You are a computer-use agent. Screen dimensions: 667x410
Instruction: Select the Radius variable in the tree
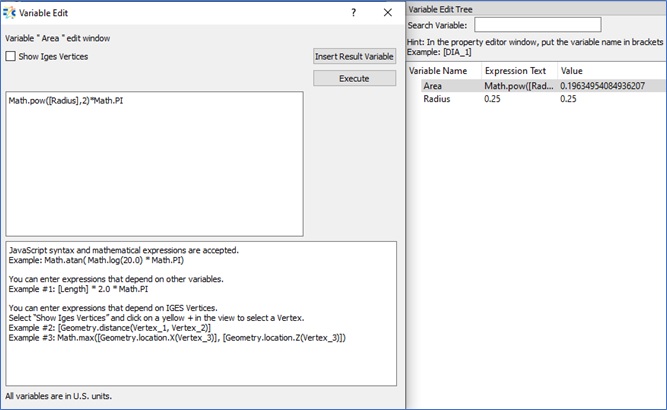(437, 99)
